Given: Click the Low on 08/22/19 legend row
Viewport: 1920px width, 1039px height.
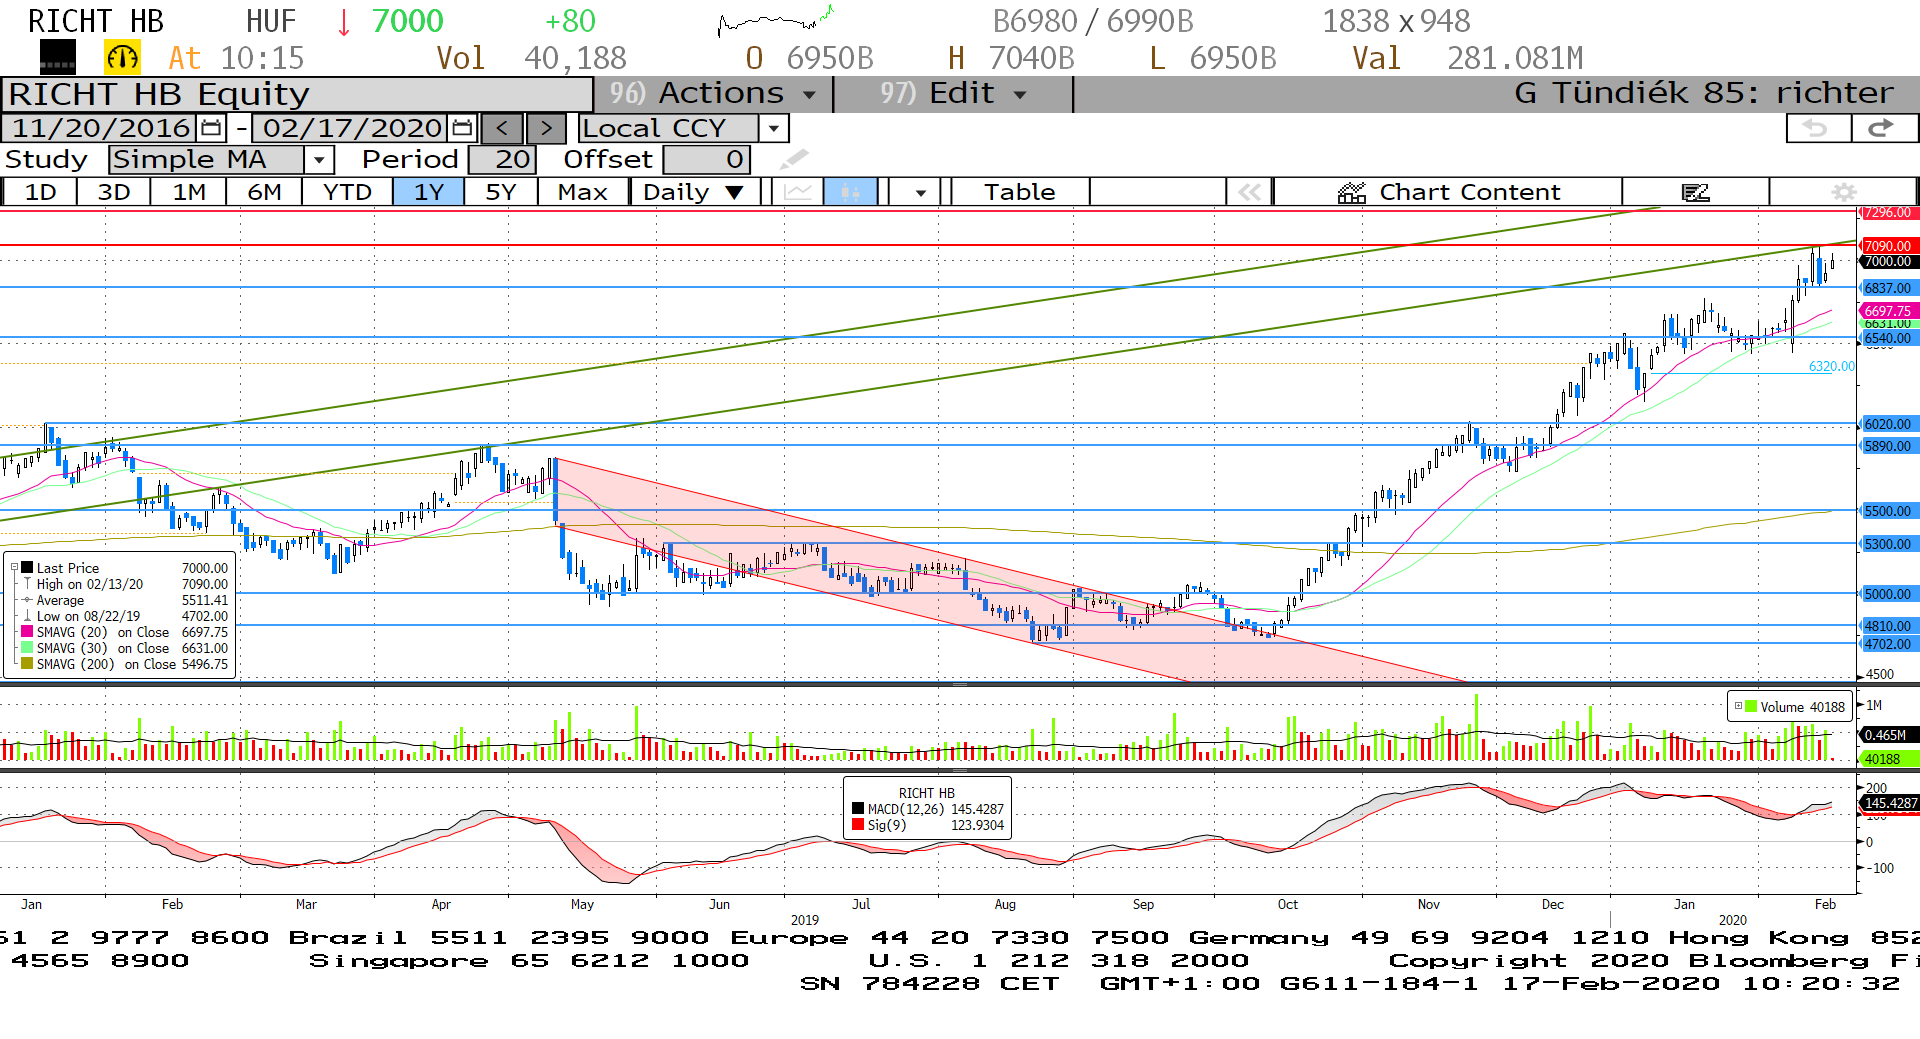Looking at the screenshot, I should (123, 616).
